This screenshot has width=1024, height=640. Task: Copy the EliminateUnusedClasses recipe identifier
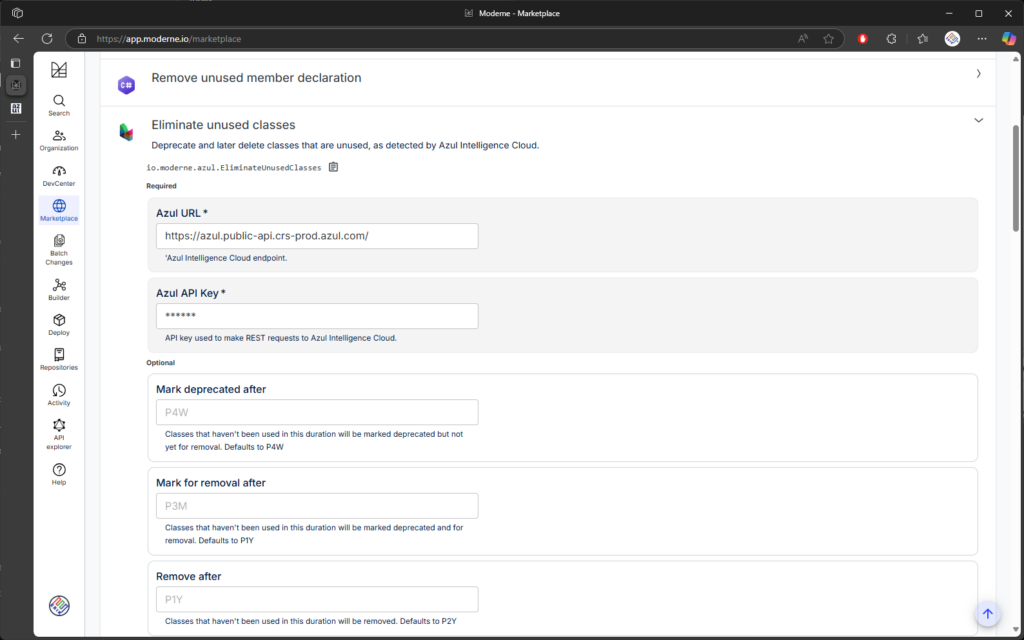click(333, 167)
